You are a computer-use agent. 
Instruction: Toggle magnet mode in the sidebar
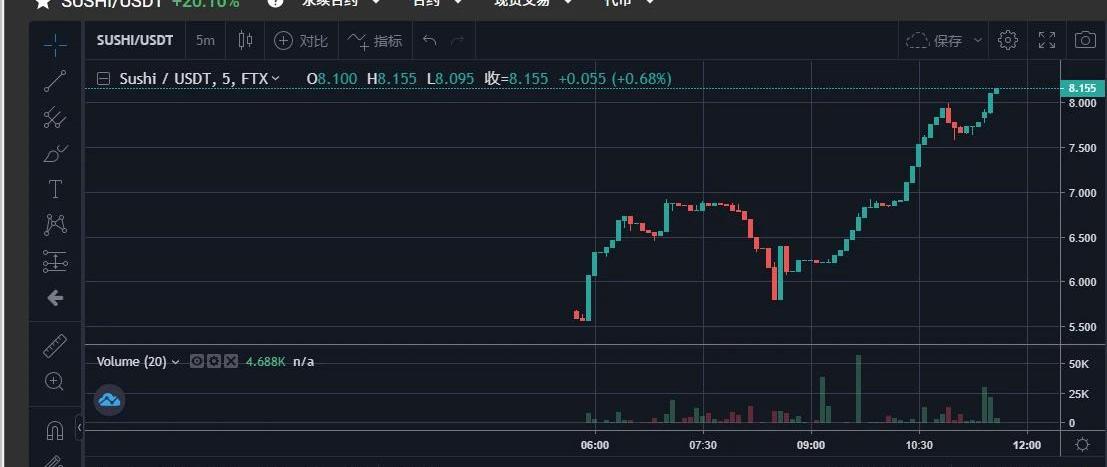click(x=55, y=430)
